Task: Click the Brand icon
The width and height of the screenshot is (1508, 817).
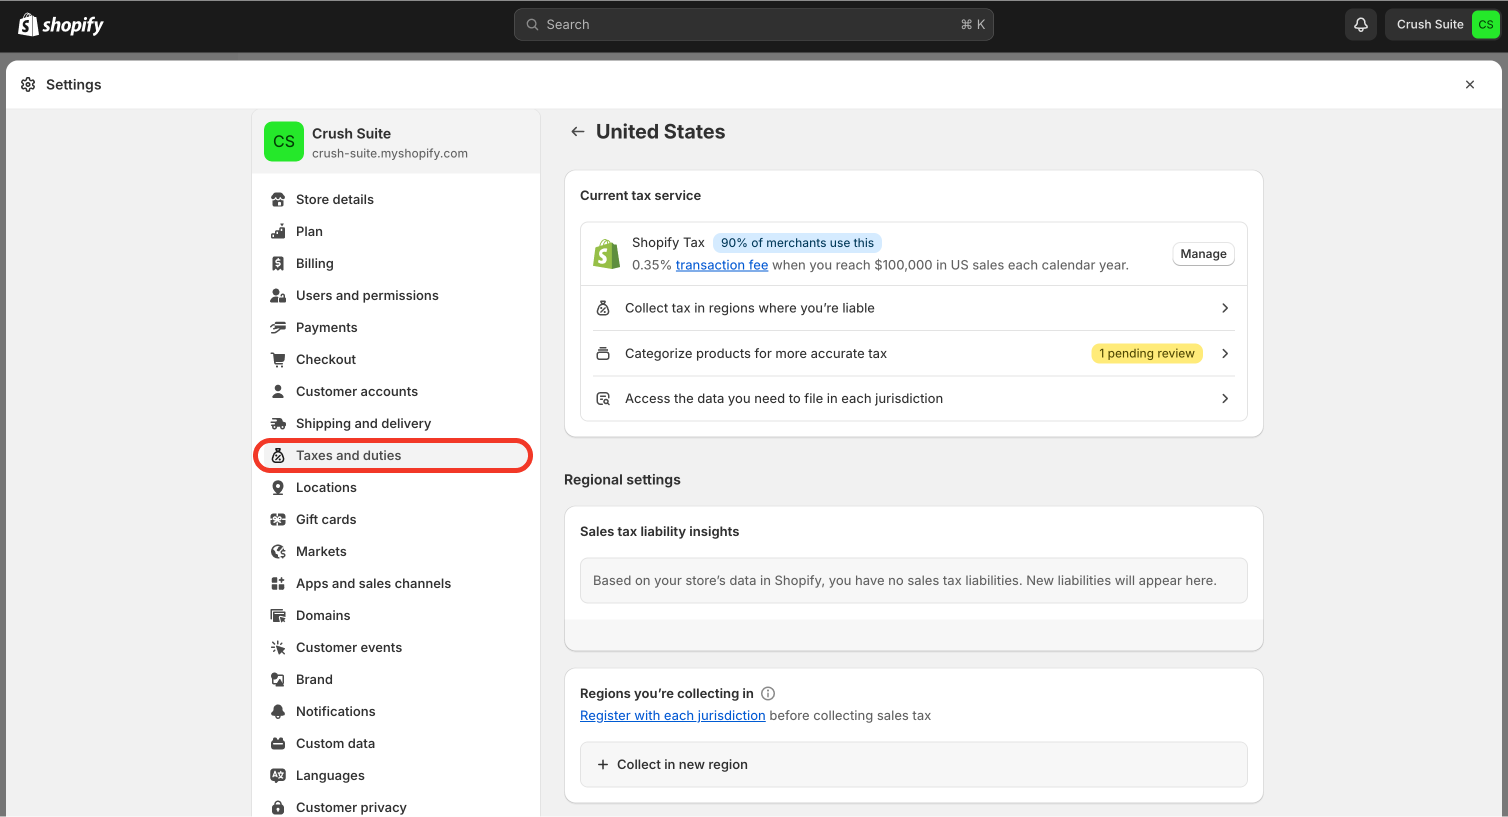Action: point(278,680)
